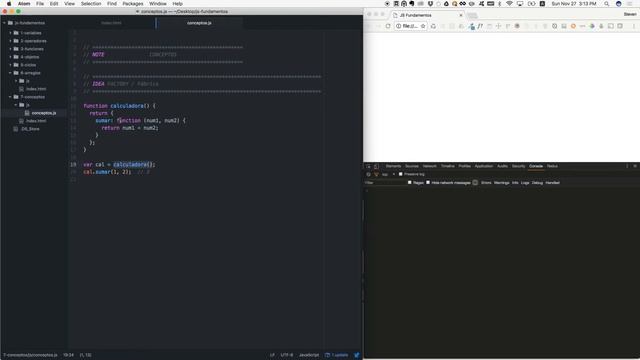The height and width of the screenshot is (360, 640).
Task: Click the 19:24 cursor position in status bar
Action: (x=69, y=355)
